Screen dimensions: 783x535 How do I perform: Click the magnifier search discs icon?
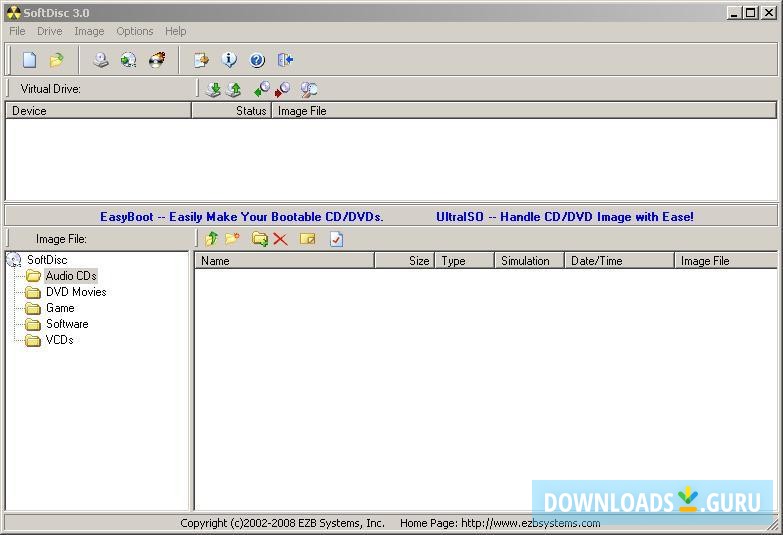(309, 89)
